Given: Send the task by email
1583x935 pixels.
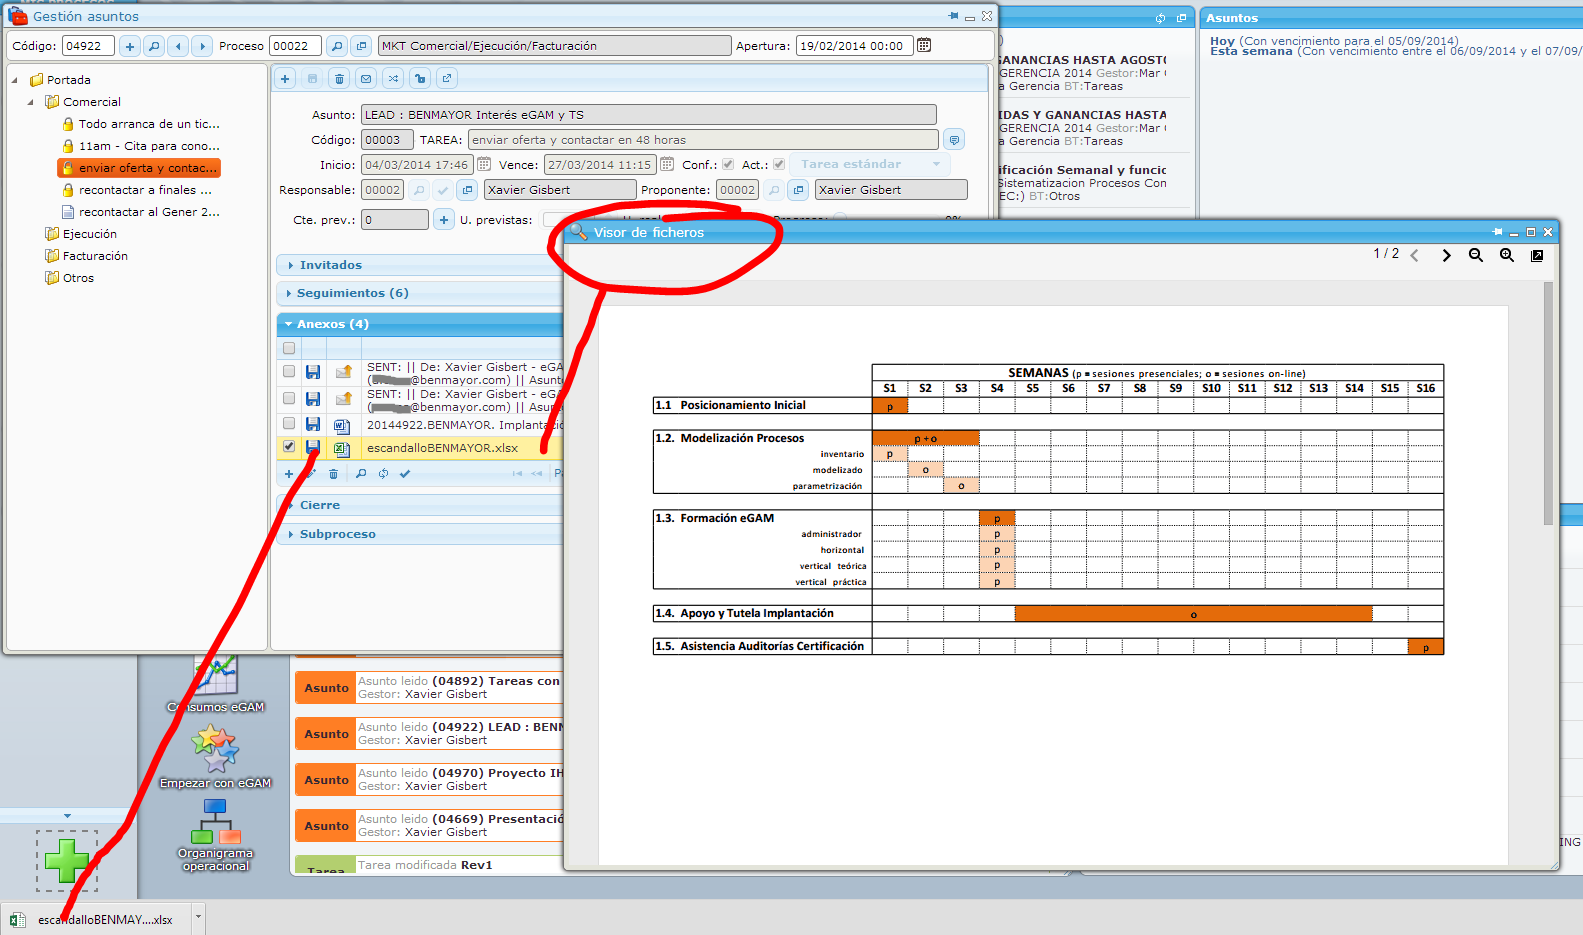Looking at the screenshot, I should pyautogui.click(x=366, y=79).
